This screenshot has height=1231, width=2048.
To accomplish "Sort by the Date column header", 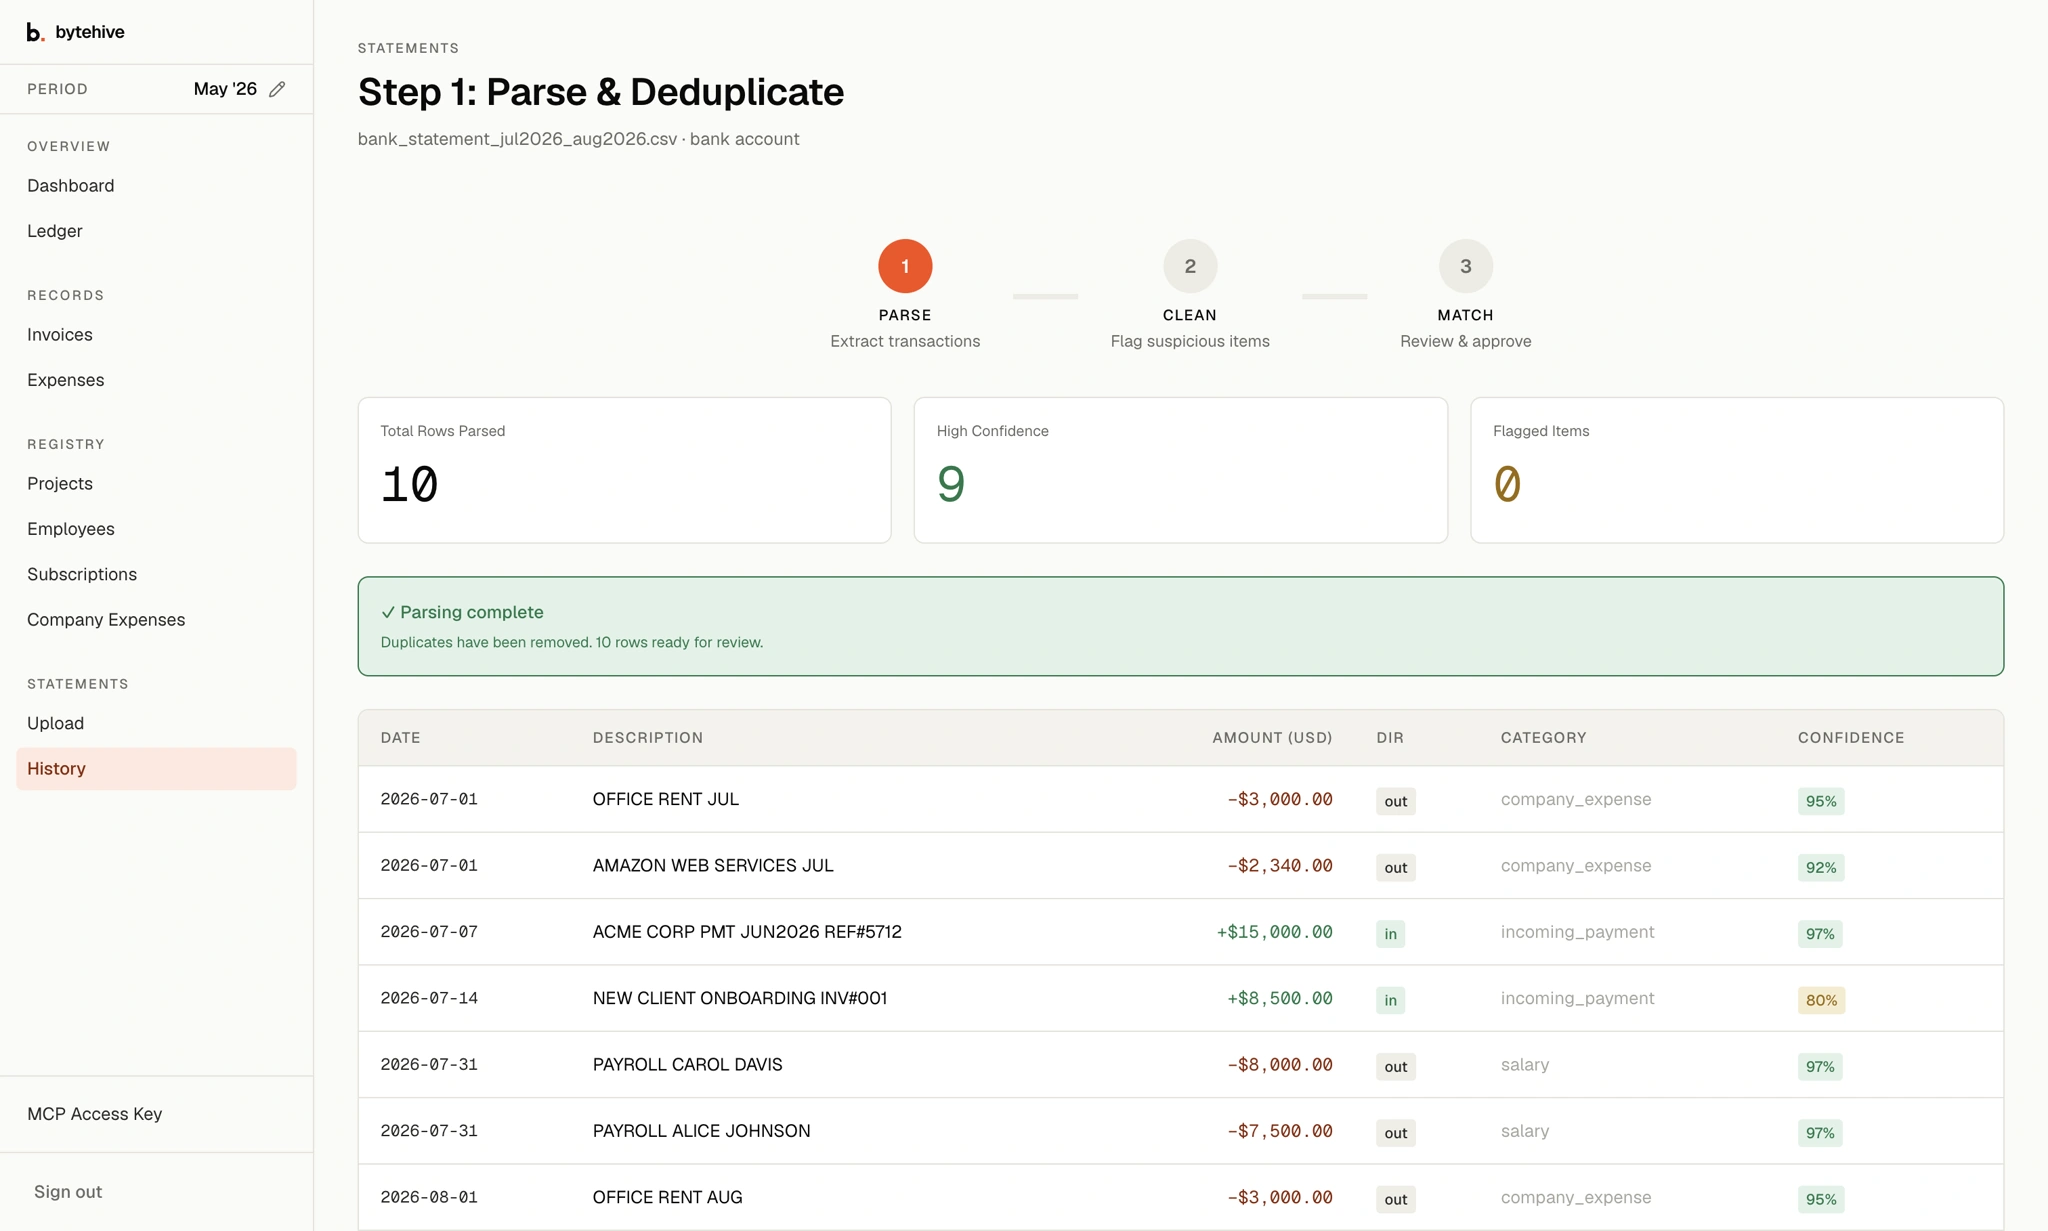I will tap(401, 738).
